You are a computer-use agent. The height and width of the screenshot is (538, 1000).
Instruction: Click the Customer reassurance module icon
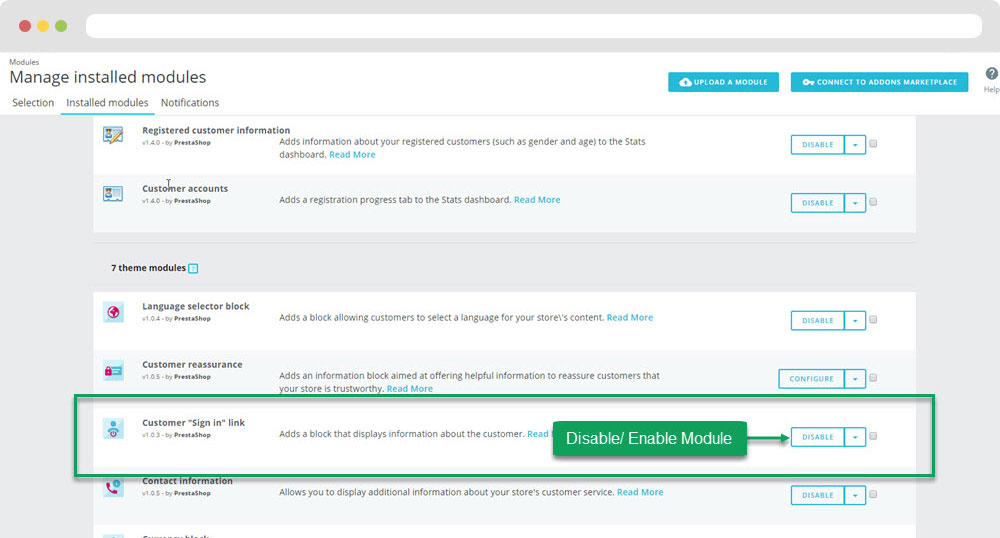tap(113, 370)
